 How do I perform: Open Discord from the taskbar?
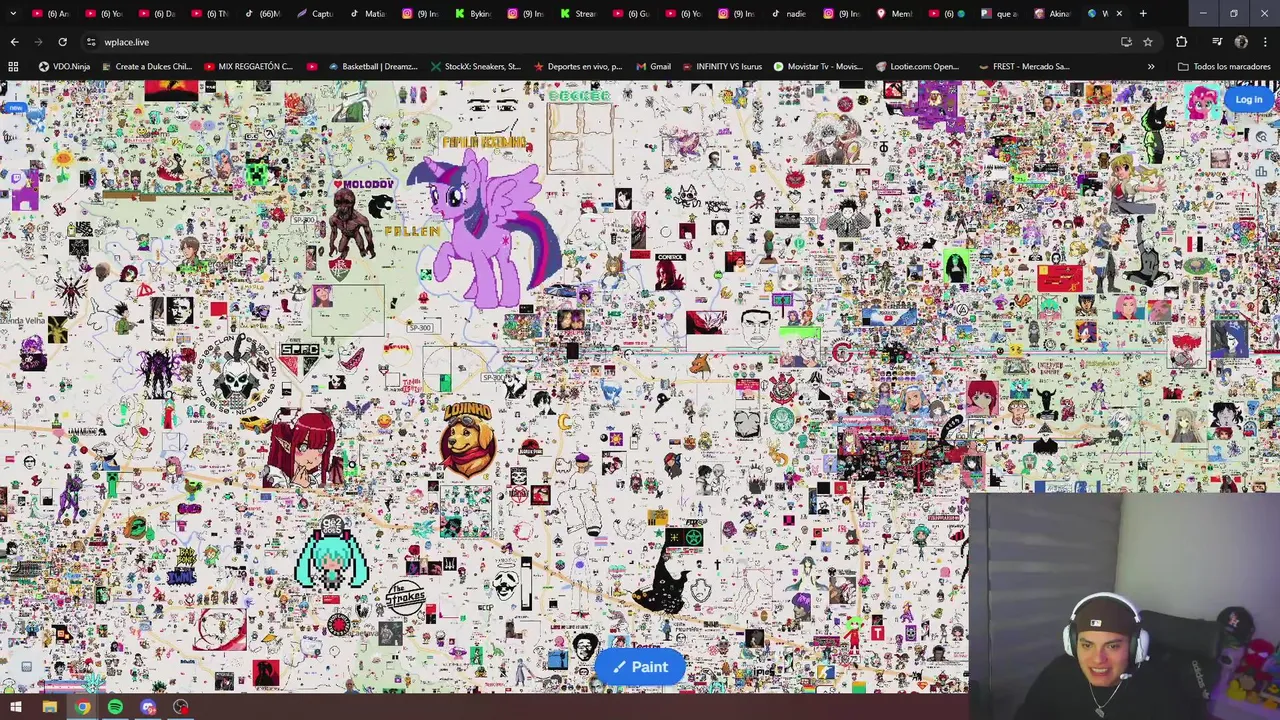pyautogui.click(x=148, y=707)
